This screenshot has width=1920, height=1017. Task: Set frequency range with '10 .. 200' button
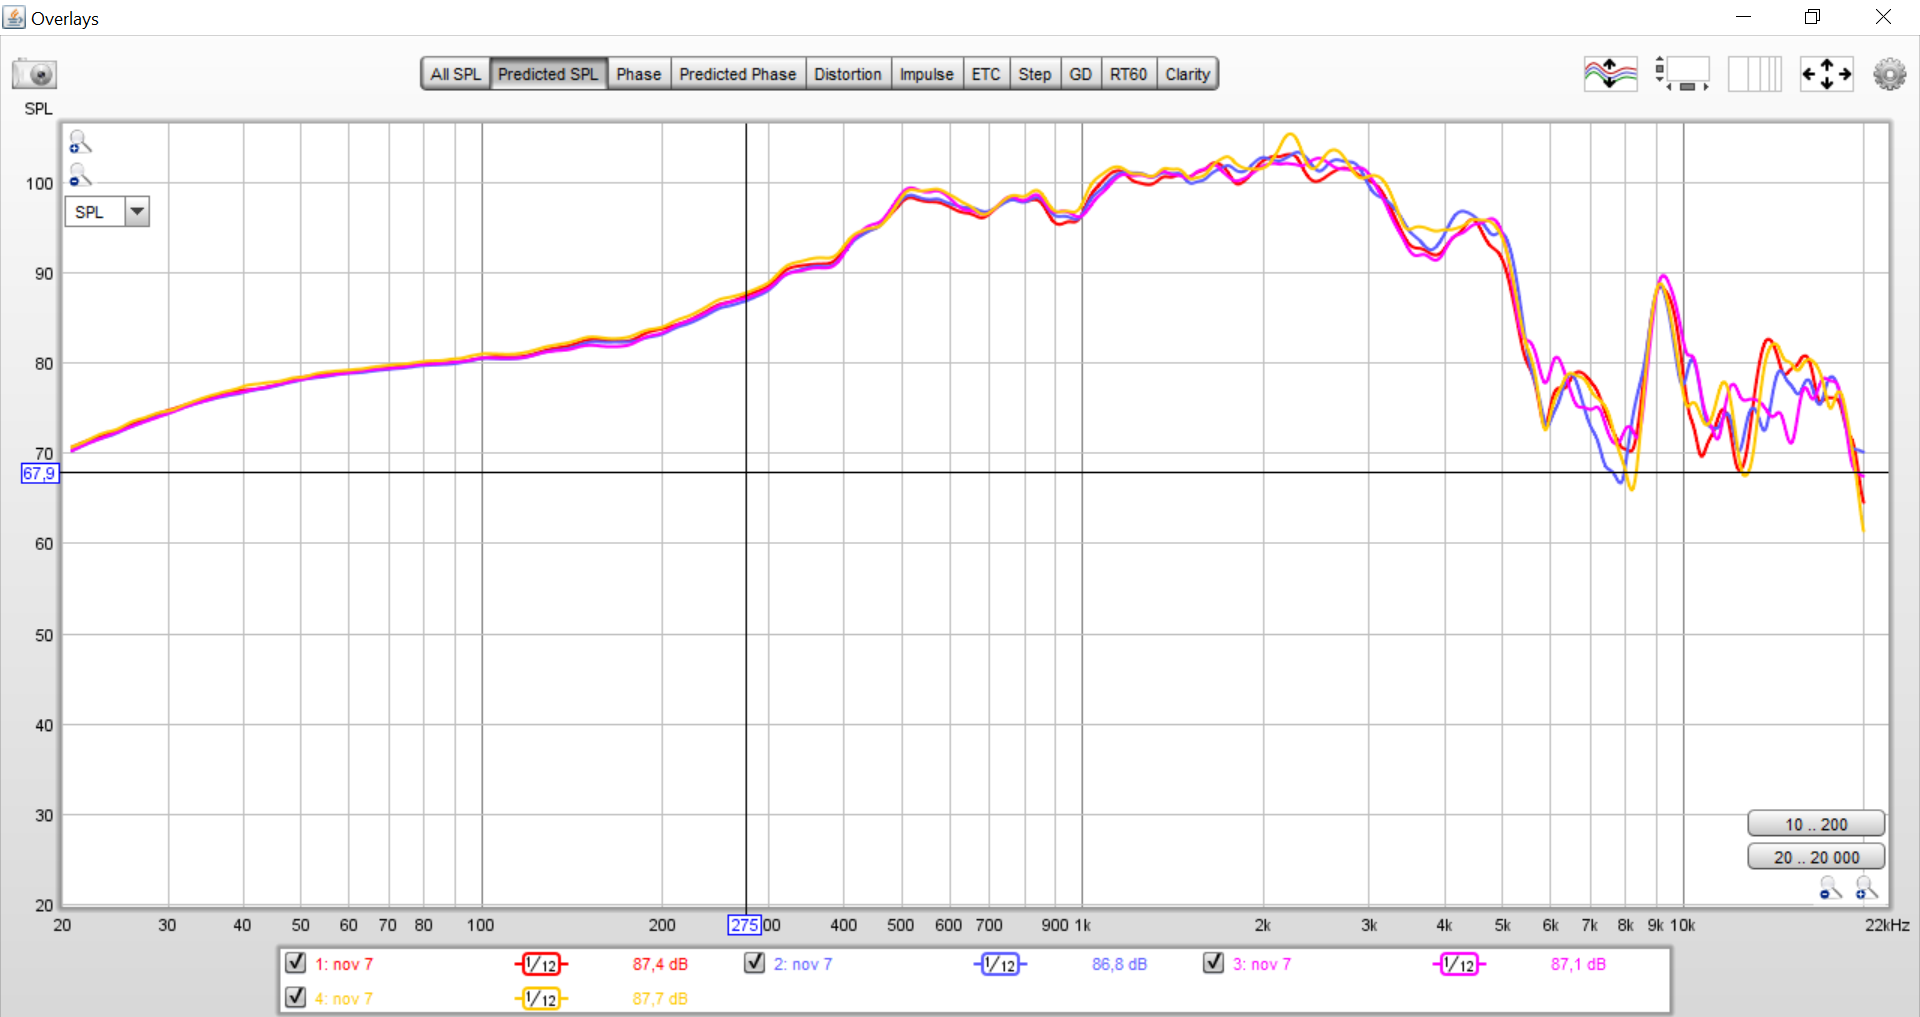click(x=1816, y=824)
